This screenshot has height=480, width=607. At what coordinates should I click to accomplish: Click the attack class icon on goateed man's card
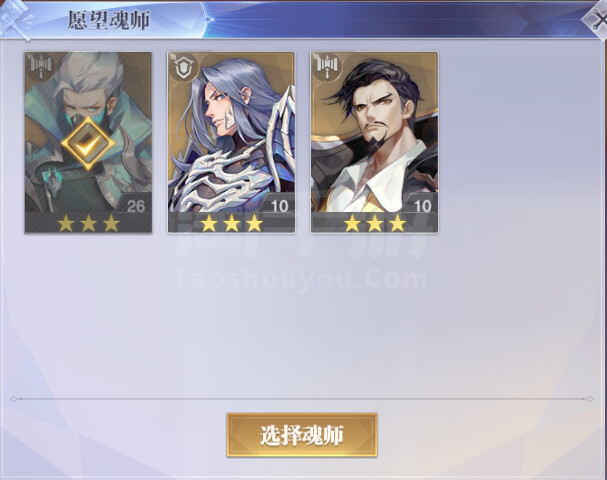coord(328,66)
